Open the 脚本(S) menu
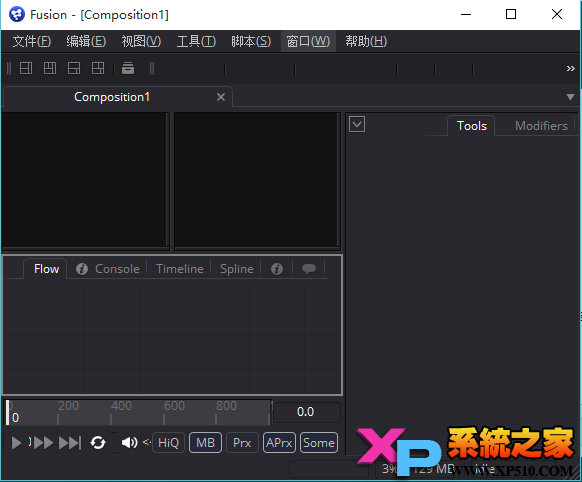This screenshot has height=482, width=582. 251,41
